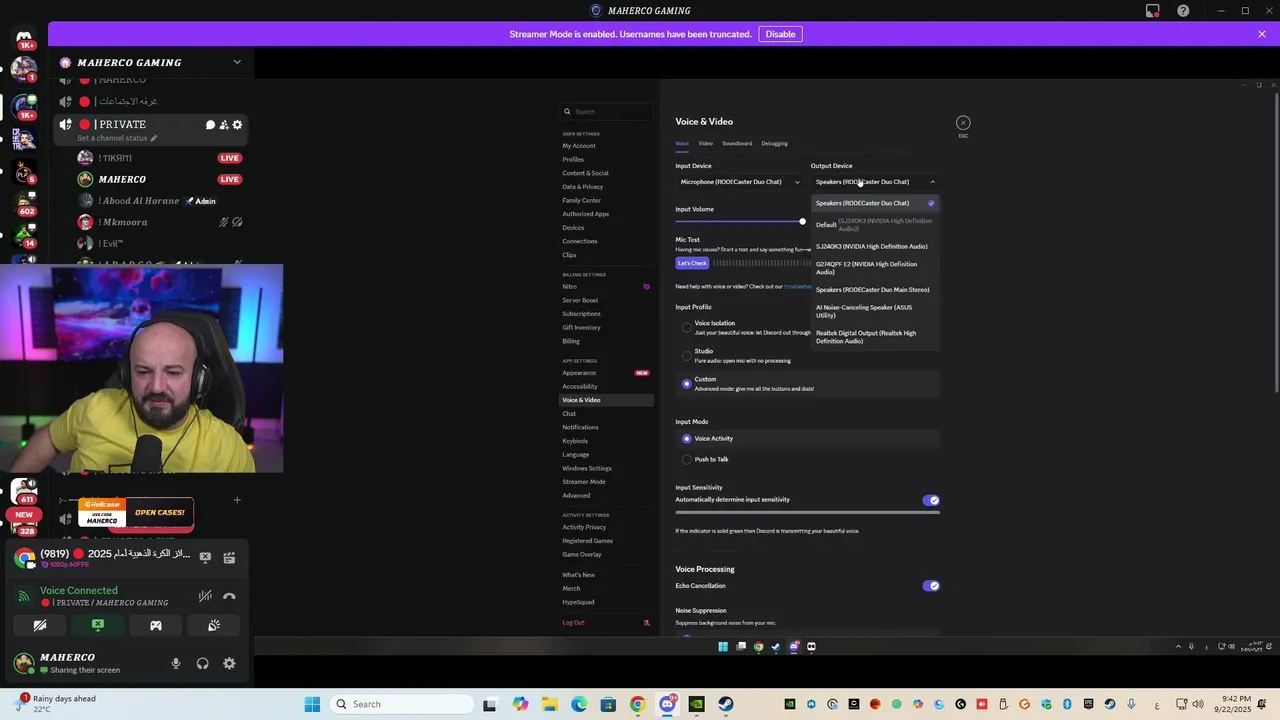Select Voice Activity input mode
Image resolution: width=1280 pixels, height=720 pixels.
(687, 438)
